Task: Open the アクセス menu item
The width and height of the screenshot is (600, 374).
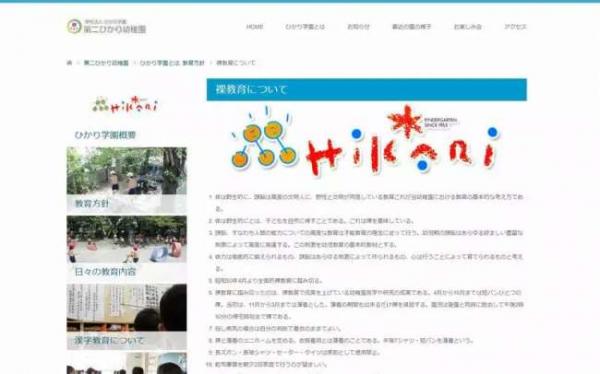Action: click(x=515, y=27)
